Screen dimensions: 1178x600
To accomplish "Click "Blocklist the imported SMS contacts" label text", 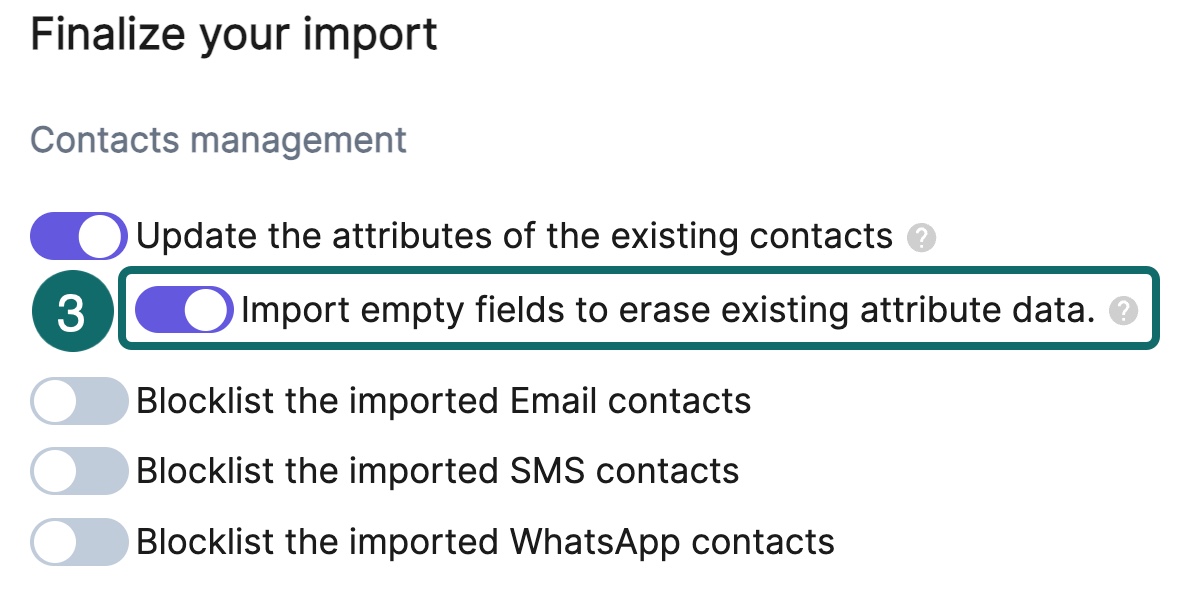I will point(437,470).
